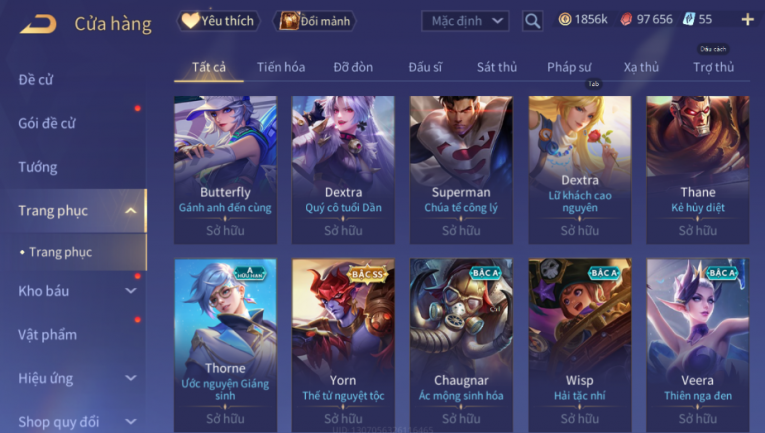Switch to the Pháp sư tab
The height and width of the screenshot is (433, 765).
[x=569, y=67]
